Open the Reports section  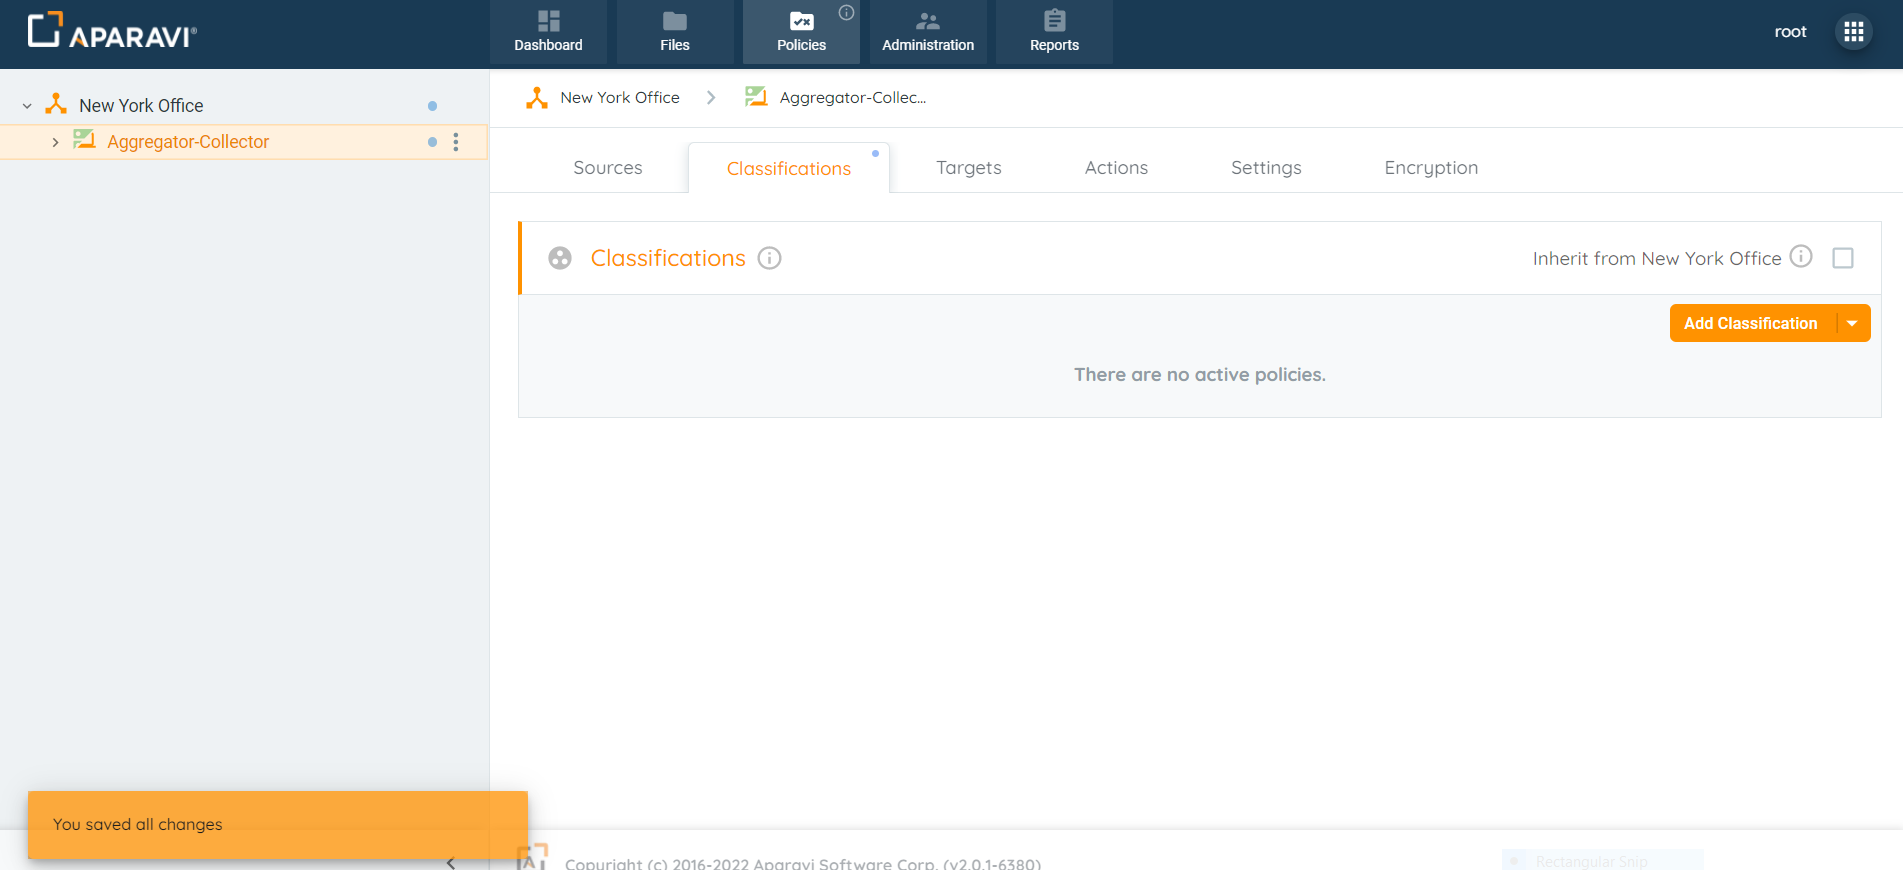(1054, 32)
